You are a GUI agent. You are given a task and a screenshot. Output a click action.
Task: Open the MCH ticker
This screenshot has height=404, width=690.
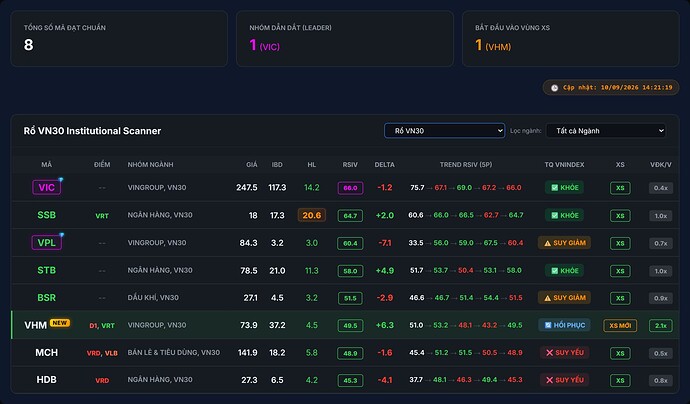point(47,353)
